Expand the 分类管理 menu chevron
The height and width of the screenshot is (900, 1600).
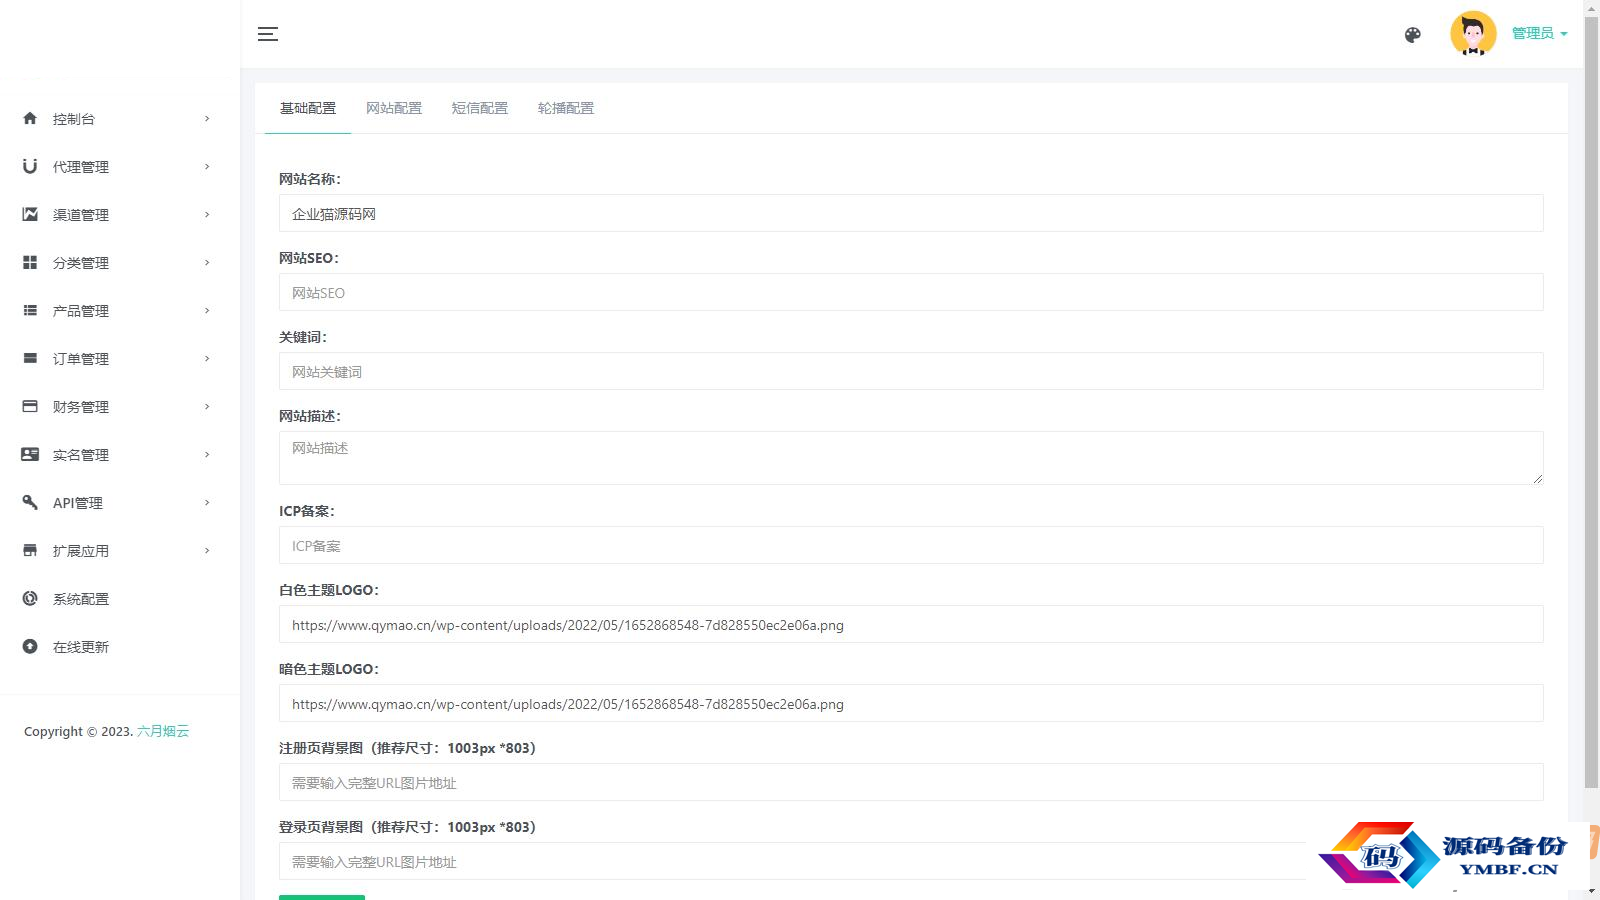[x=207, y=263]
